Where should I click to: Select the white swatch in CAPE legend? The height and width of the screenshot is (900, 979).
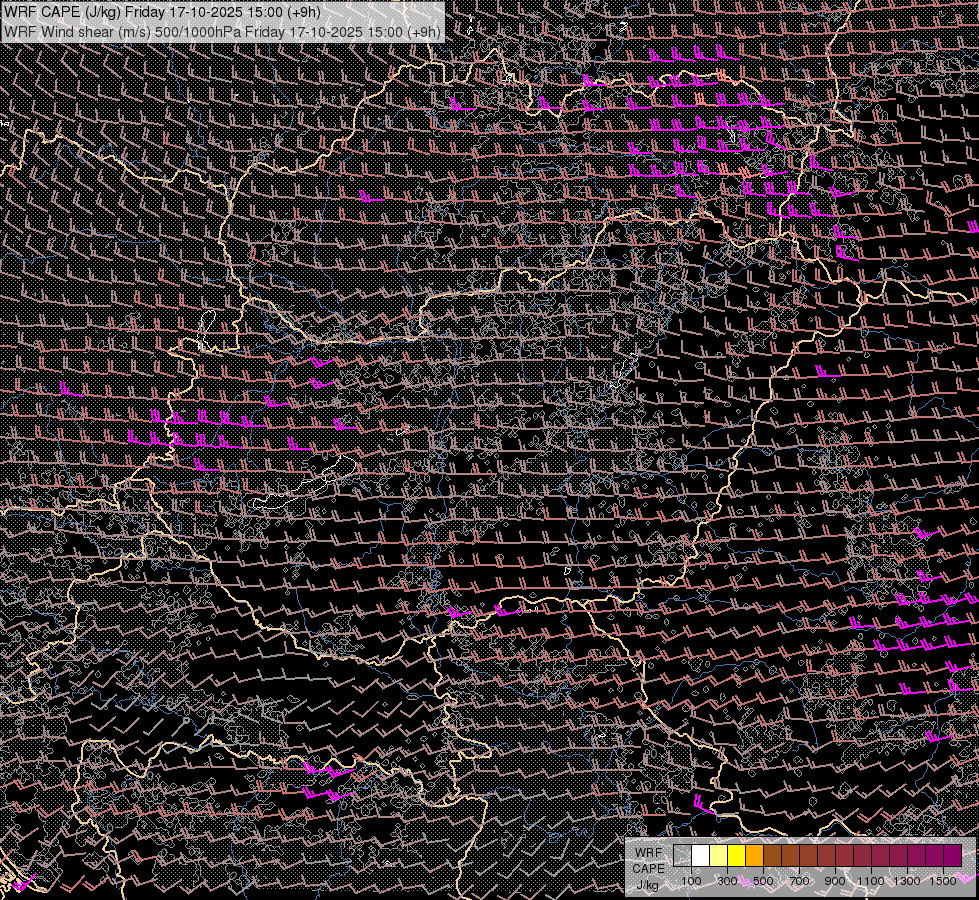[700, 856]
